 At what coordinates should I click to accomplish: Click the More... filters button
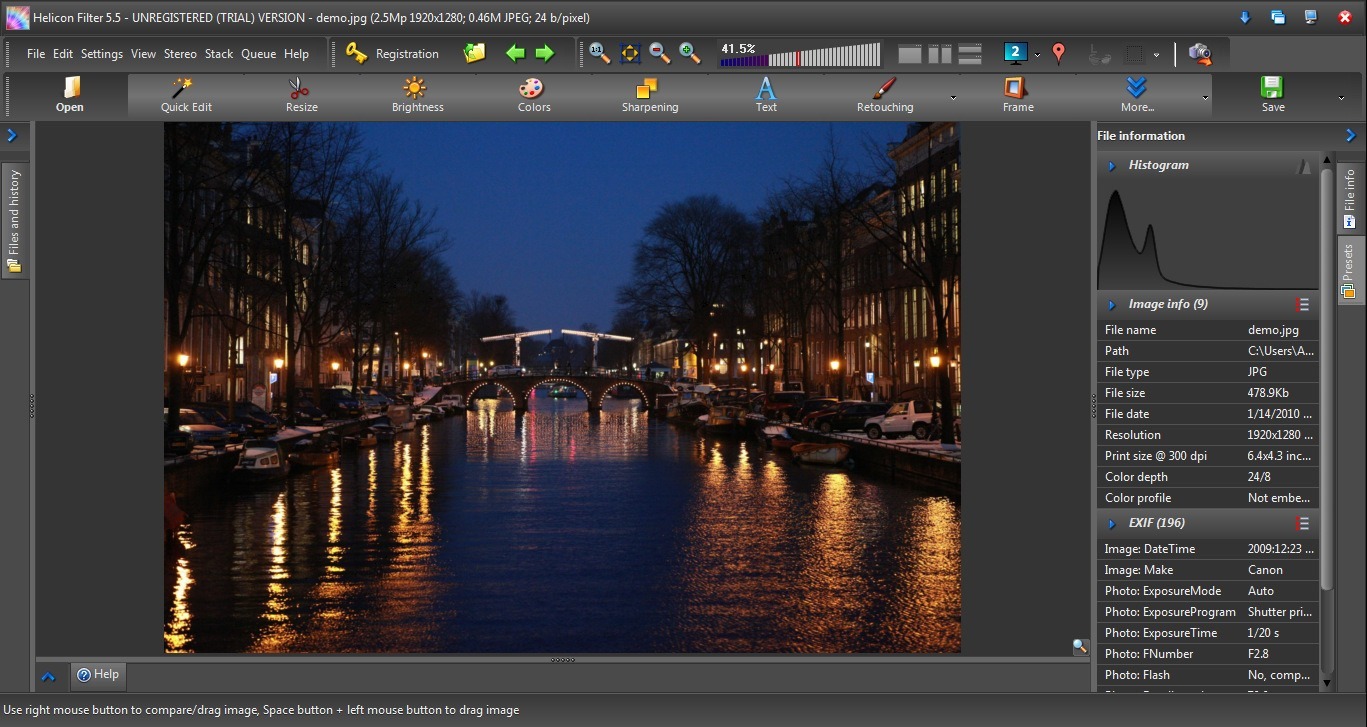pyautogui.click(x=1136, y=95)
